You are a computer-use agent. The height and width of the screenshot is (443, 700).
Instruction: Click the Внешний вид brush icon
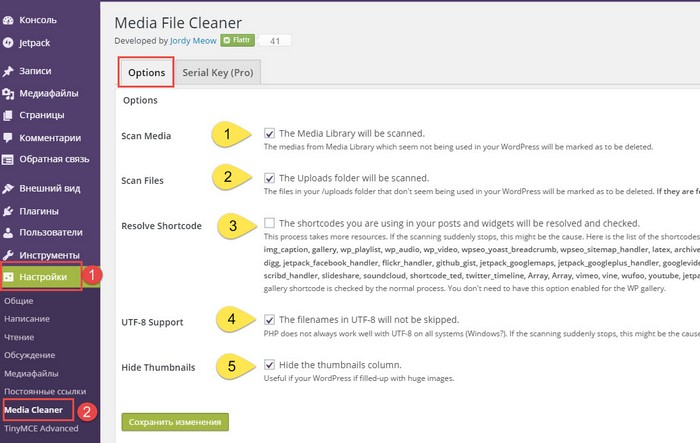[8, 188]
